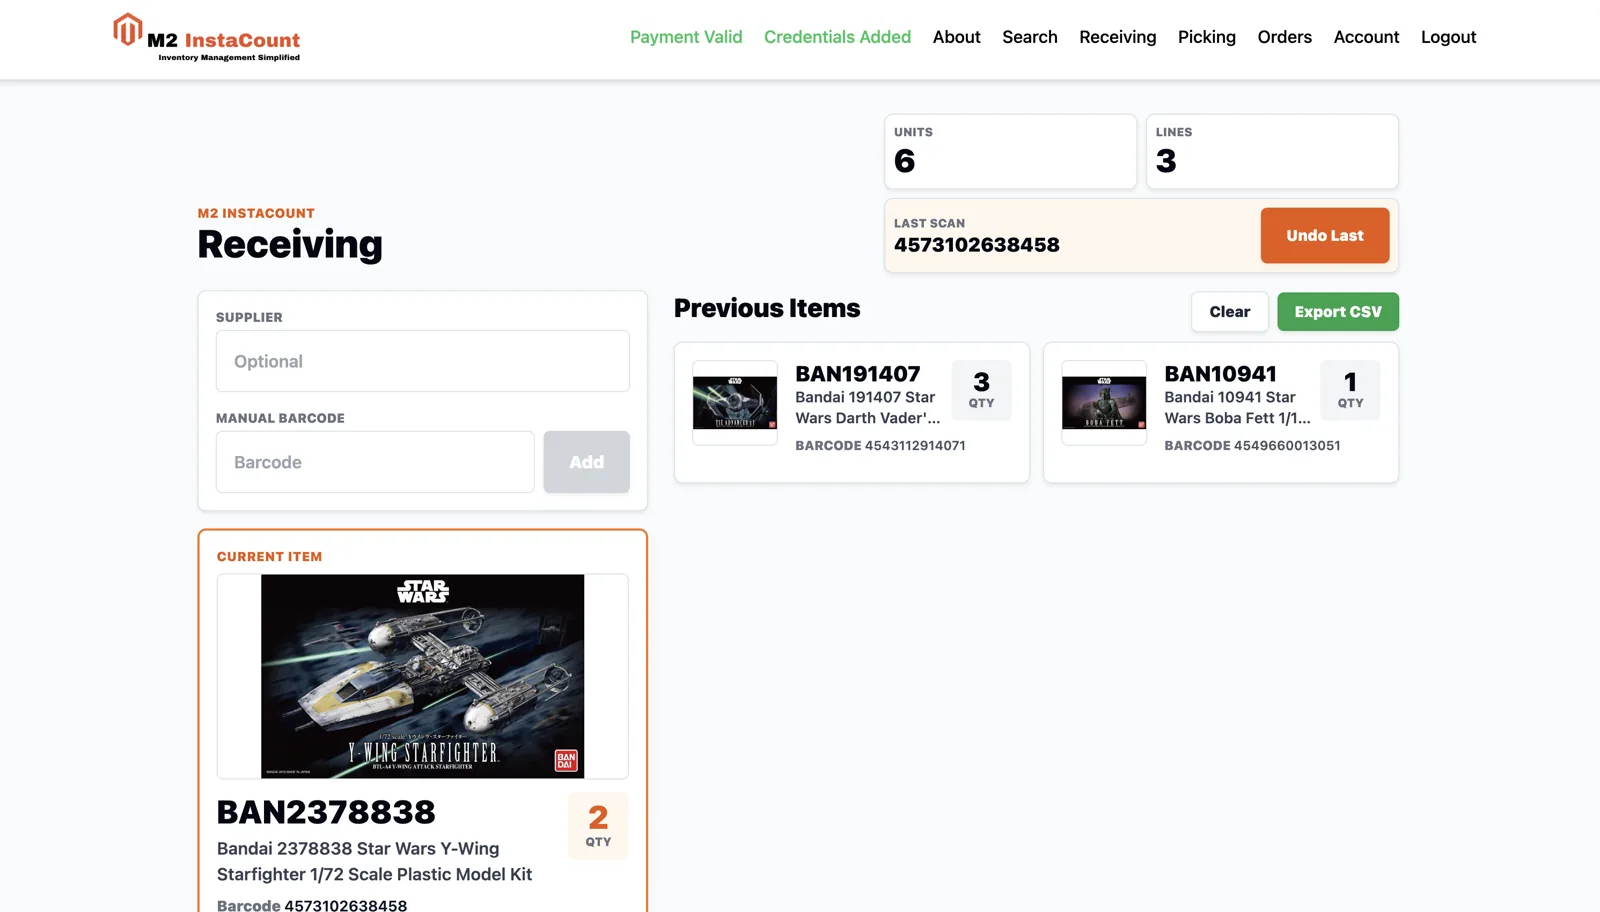Click the Add barcode button

(586, 462)
